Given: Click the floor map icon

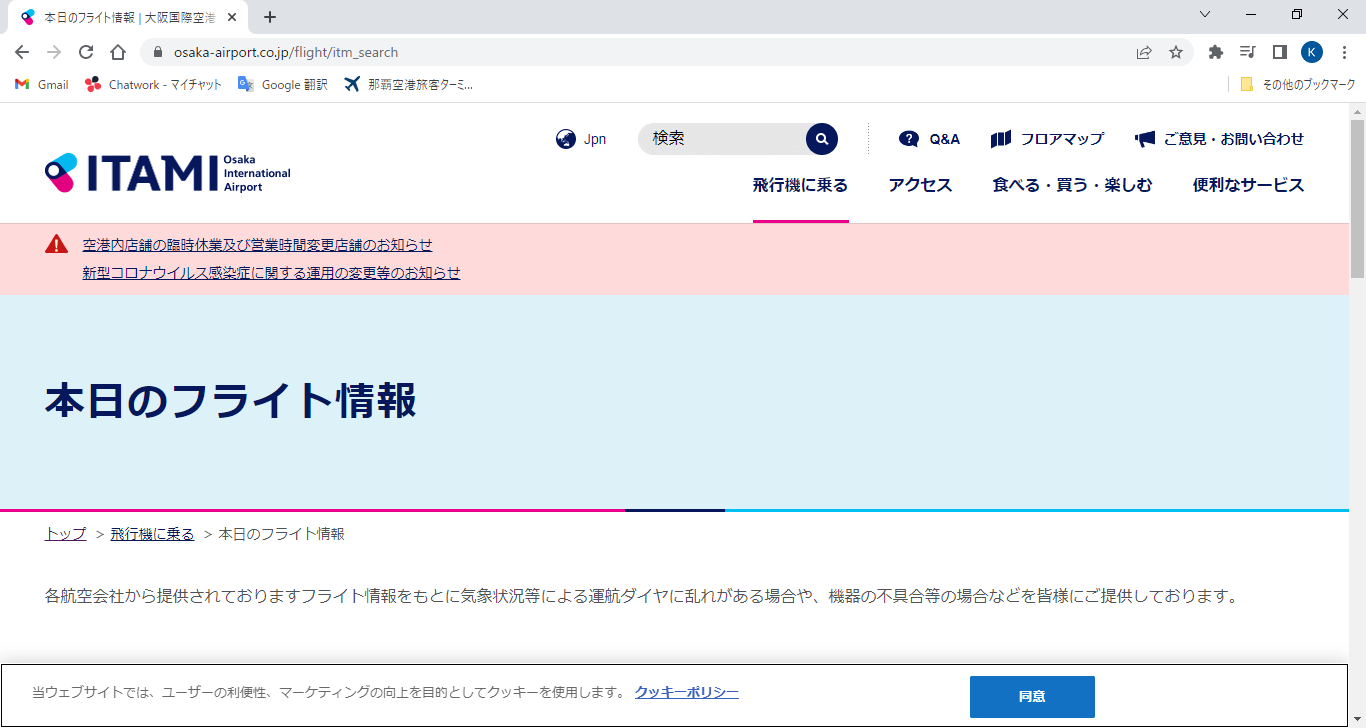Looking at the screenshot, I should tap(1001, 139).
